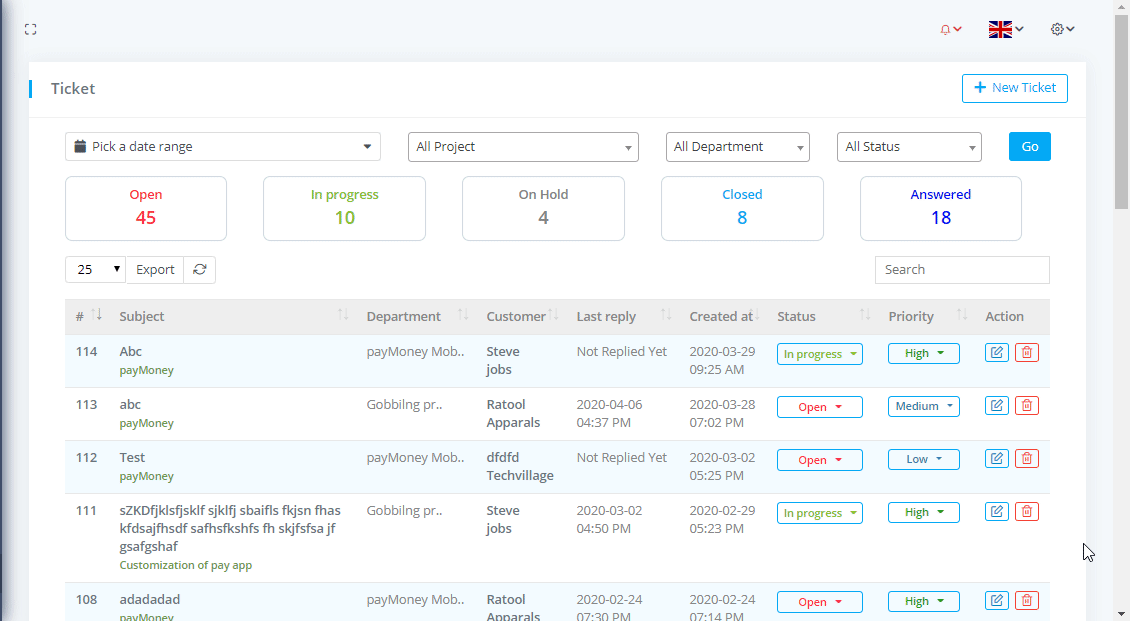Edit ticket 114 using the pencil icon
1130x621 pixels.
click(x=997, y=352)
